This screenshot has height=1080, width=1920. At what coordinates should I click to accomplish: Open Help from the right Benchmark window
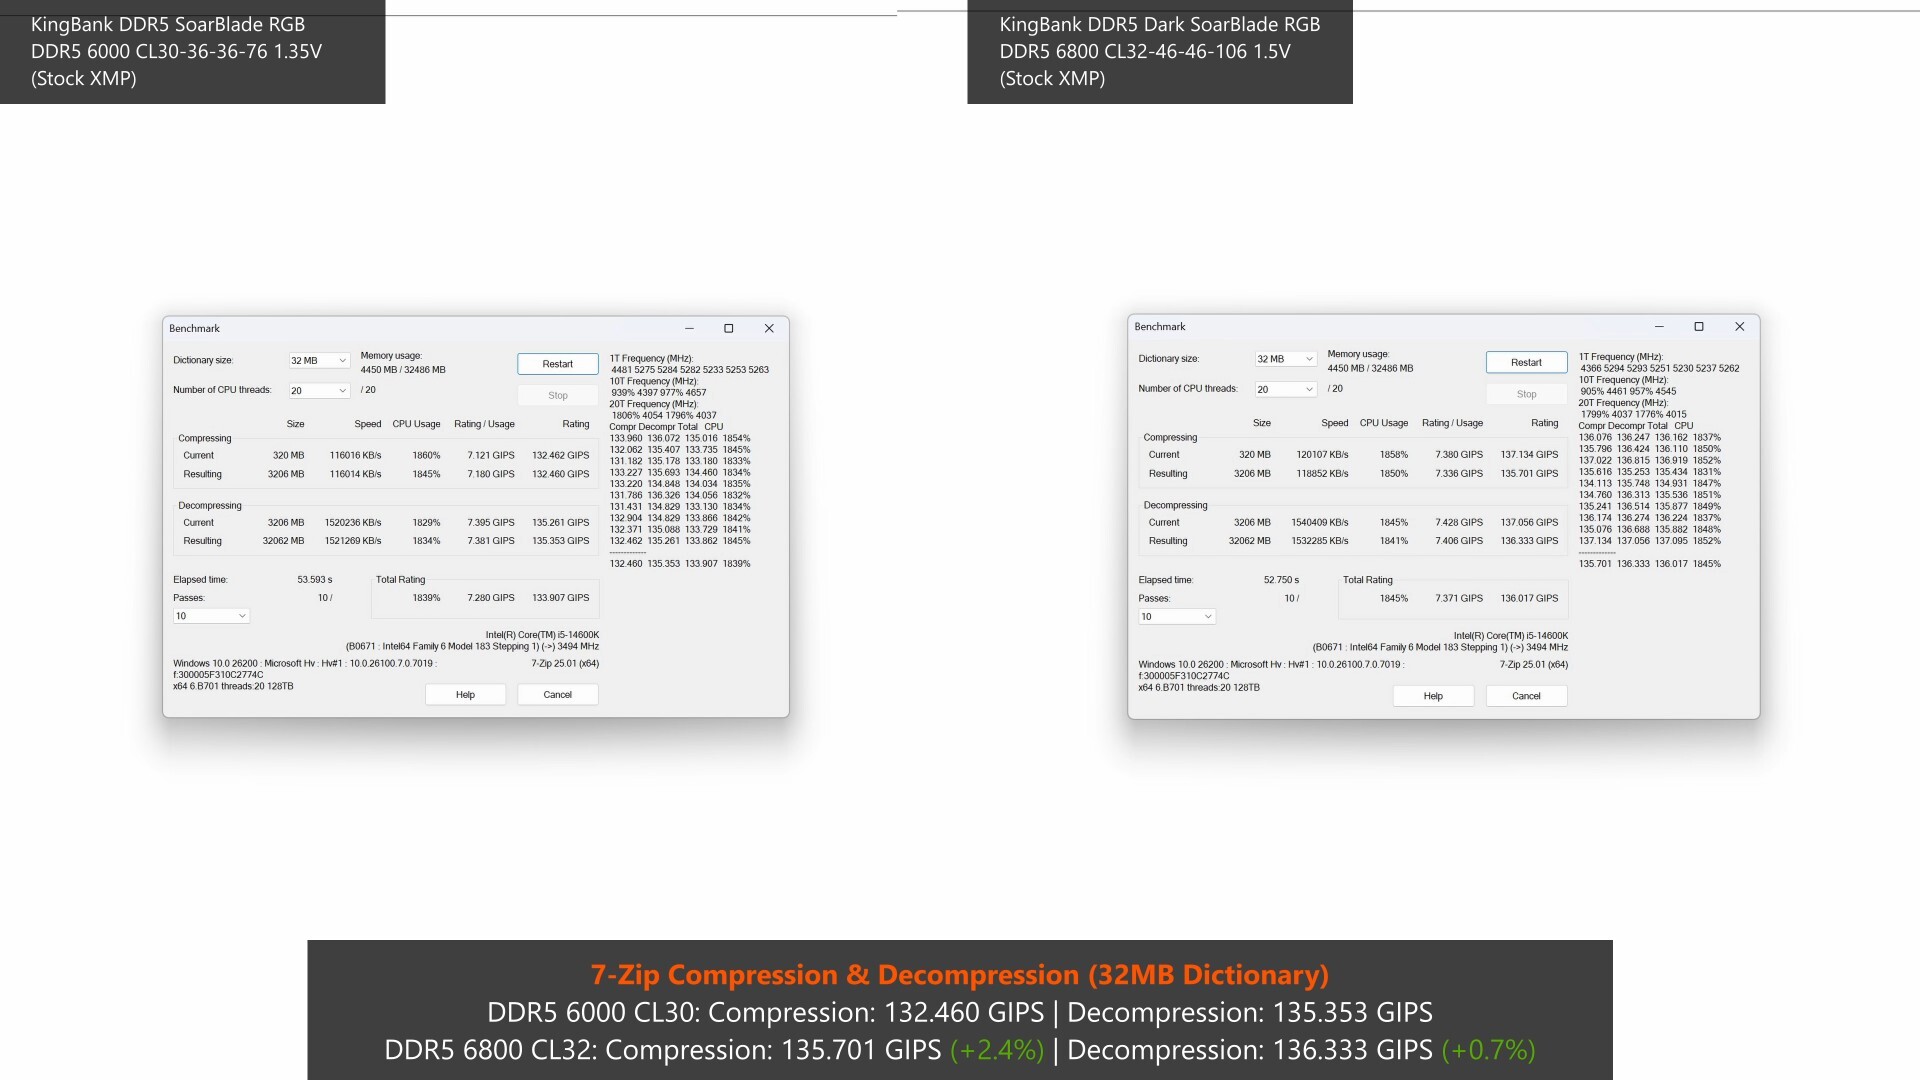[1433, 695]
